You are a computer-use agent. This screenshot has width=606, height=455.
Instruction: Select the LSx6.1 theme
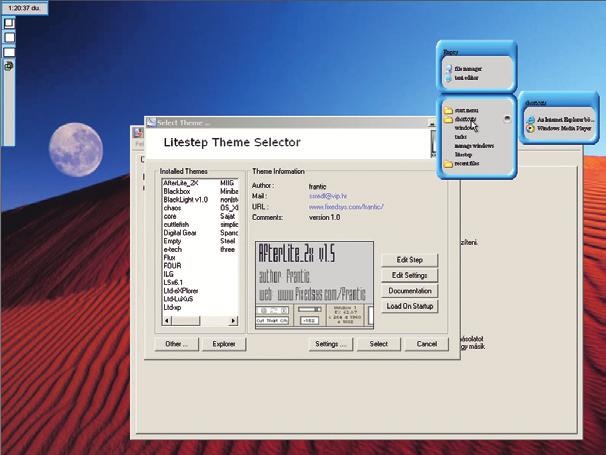click(x=173, y=283)
